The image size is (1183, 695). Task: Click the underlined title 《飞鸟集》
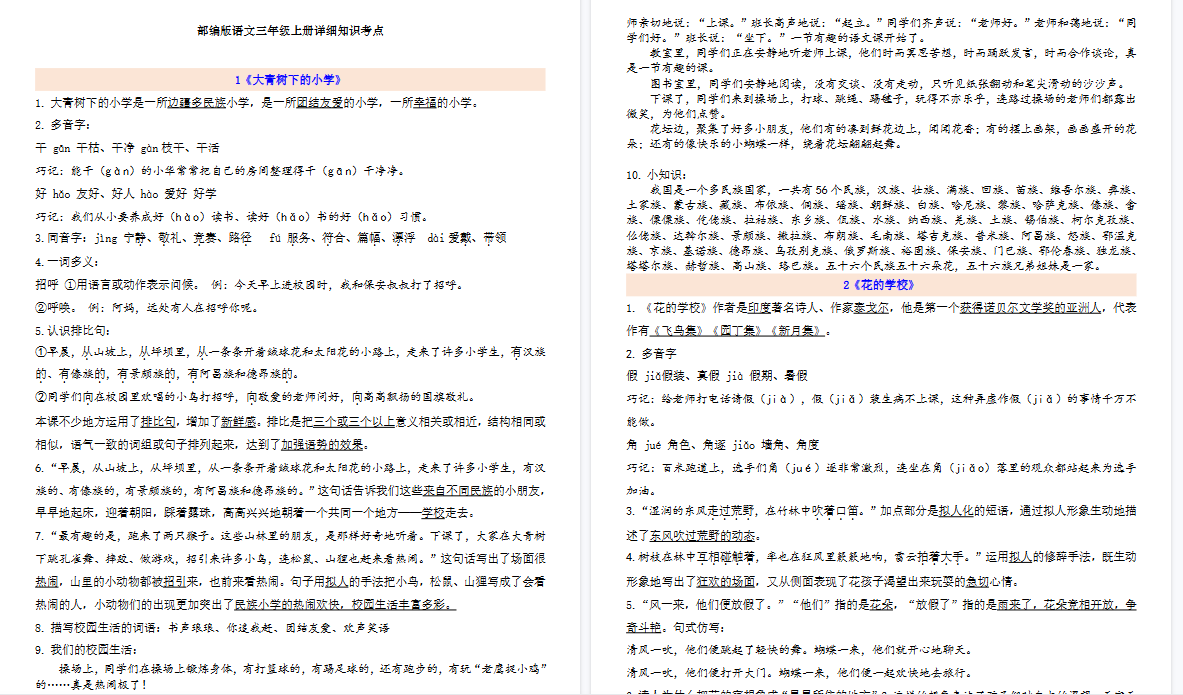(x=679, y=331)
